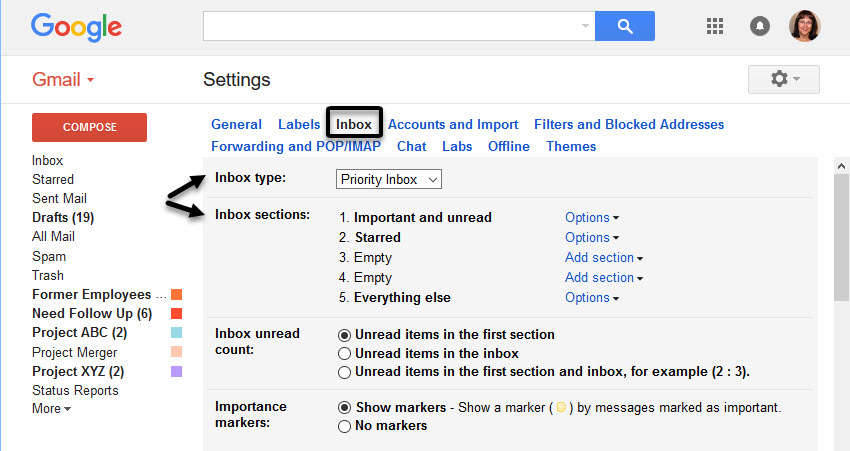This screenshot has height=451, width=850.
Task: Click Add section for section 4
Action: click(603, 278)
